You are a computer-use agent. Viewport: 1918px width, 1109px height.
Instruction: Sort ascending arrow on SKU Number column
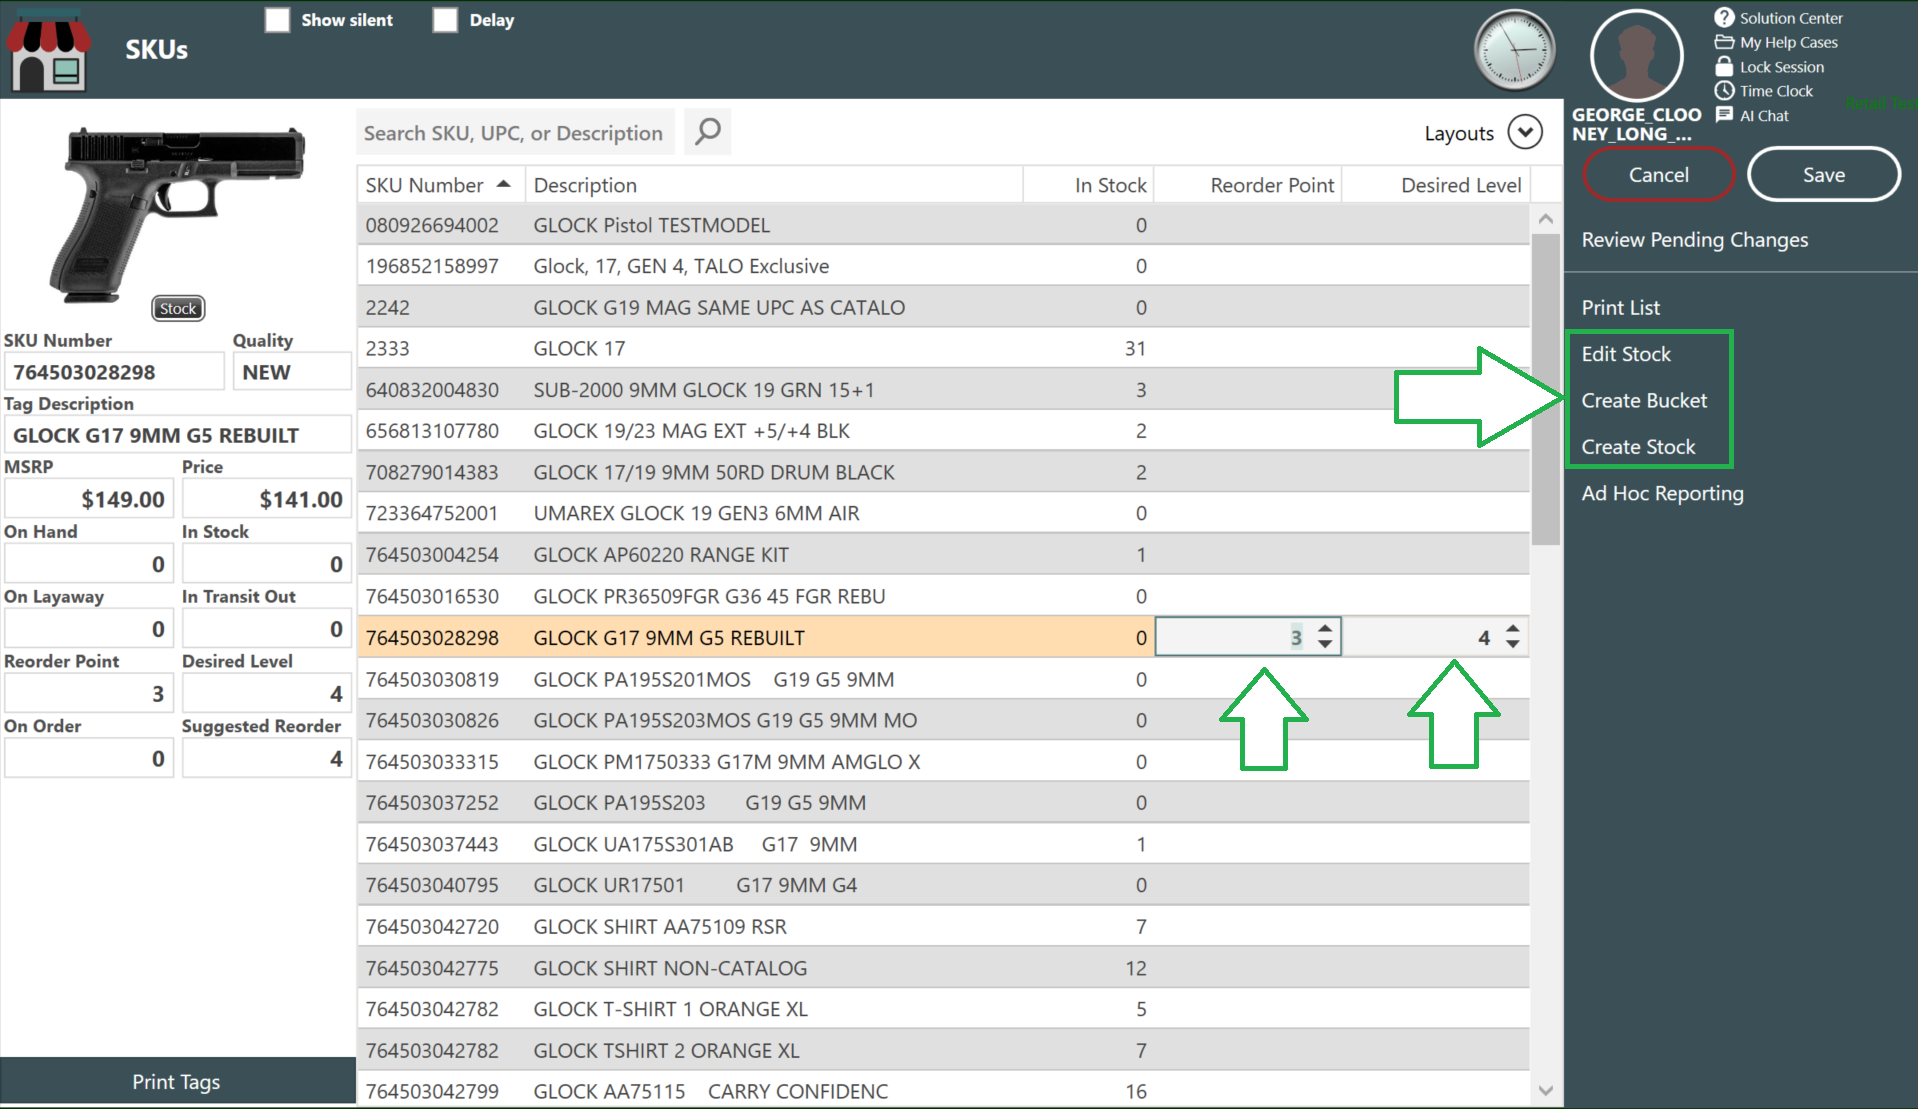pyautogui.click(x=503, y=184)
